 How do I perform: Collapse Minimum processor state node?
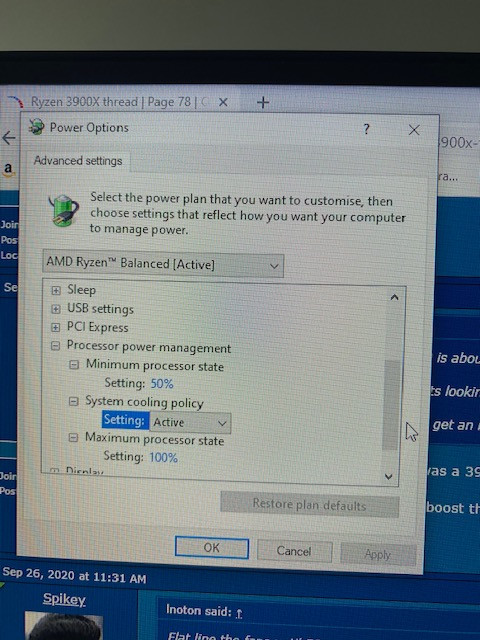pyautogui.click(x=74, y=364)
